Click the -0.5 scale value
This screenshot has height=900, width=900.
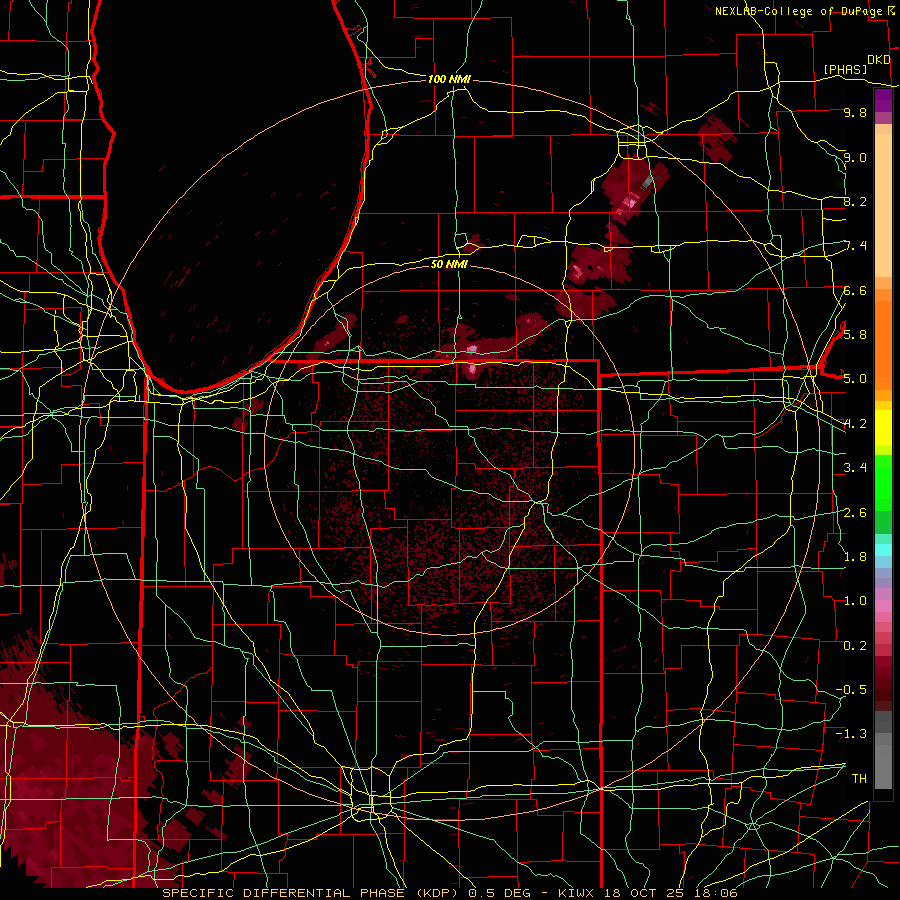pyautogui.click(x=851, y=689)
